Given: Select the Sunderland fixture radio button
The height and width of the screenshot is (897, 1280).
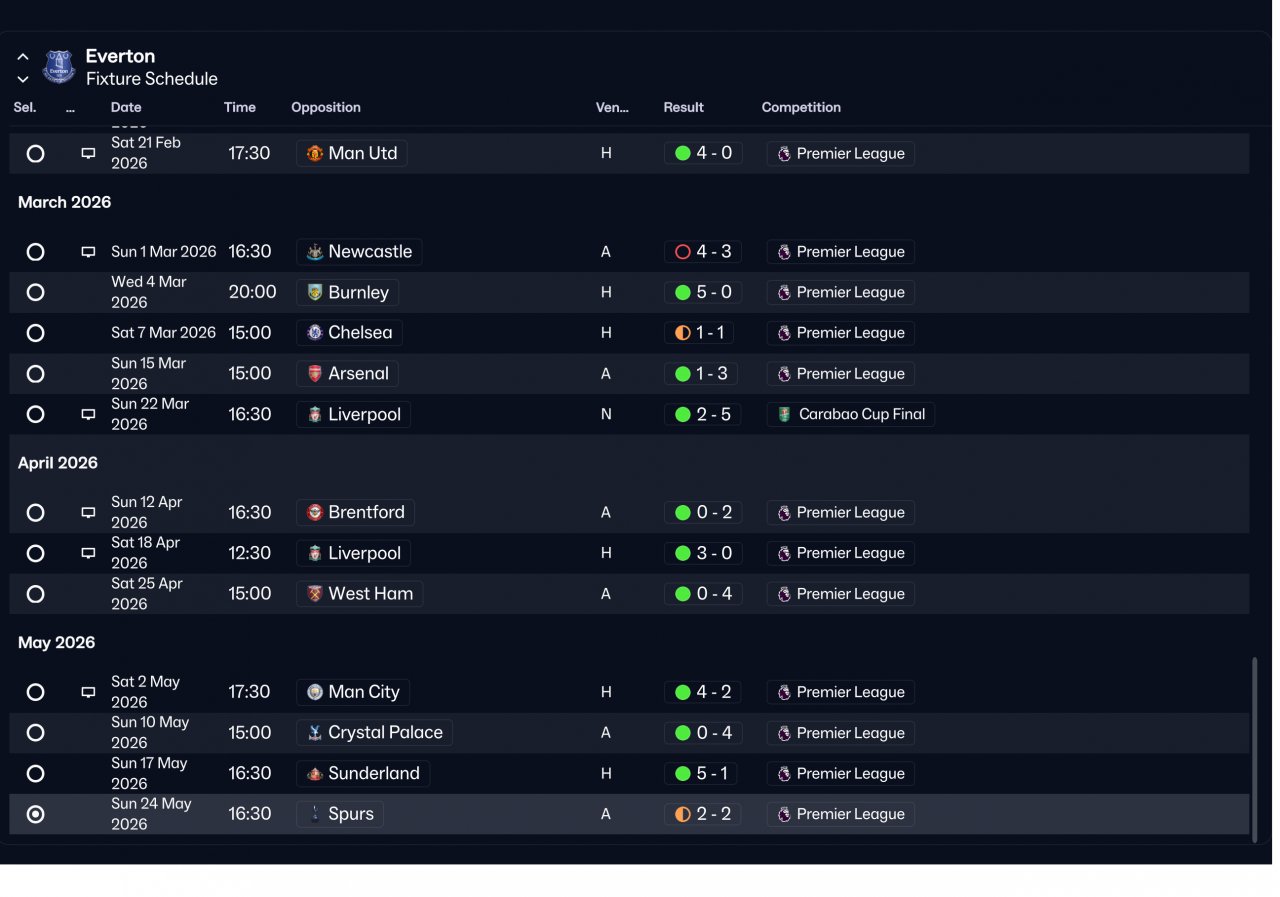Looking at the screenshot, I should pyautogui.click(x=36, y=774).
